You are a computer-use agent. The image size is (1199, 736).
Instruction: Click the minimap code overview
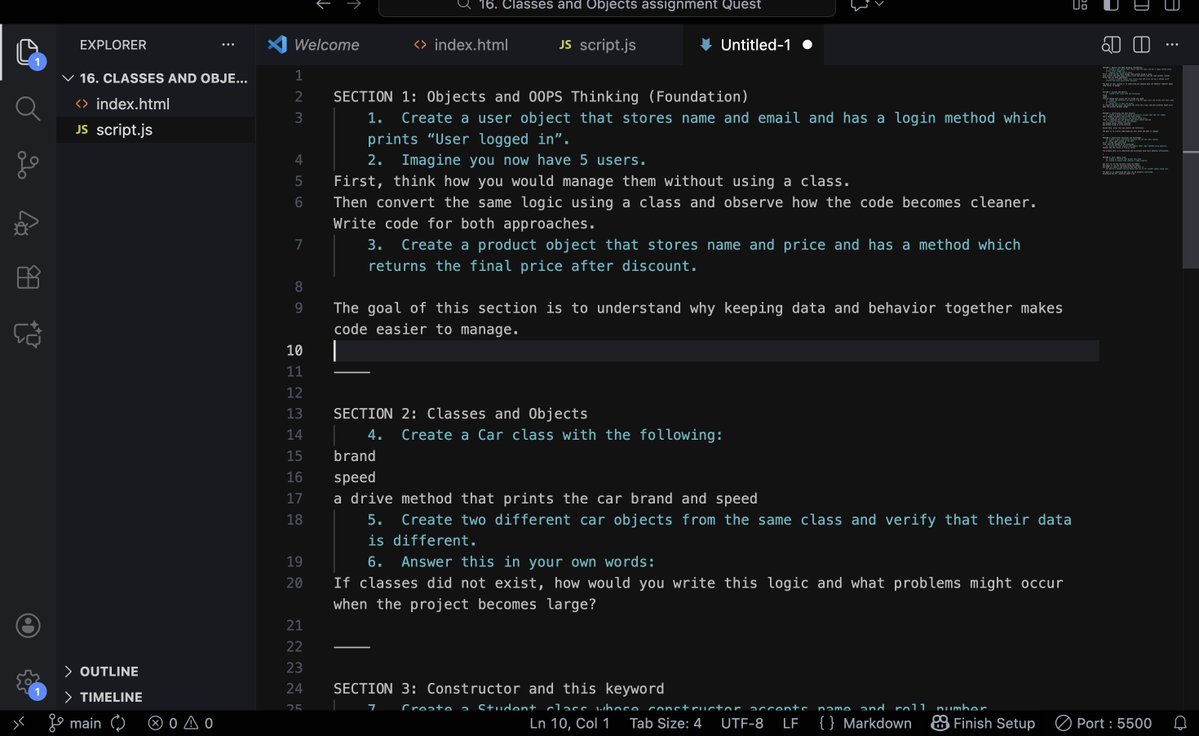coord(1139,121)
